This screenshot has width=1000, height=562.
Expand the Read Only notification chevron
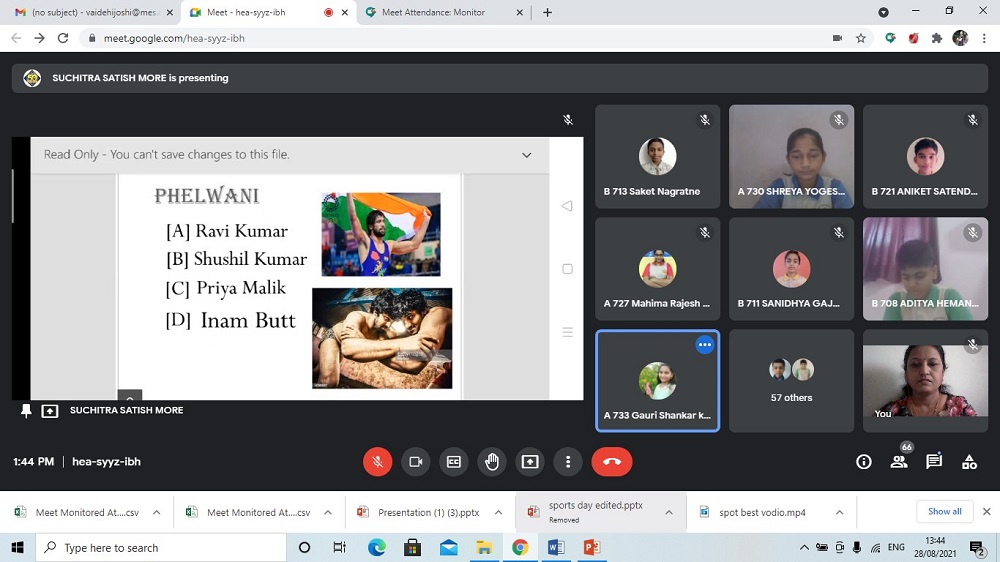tap(527, 155)
